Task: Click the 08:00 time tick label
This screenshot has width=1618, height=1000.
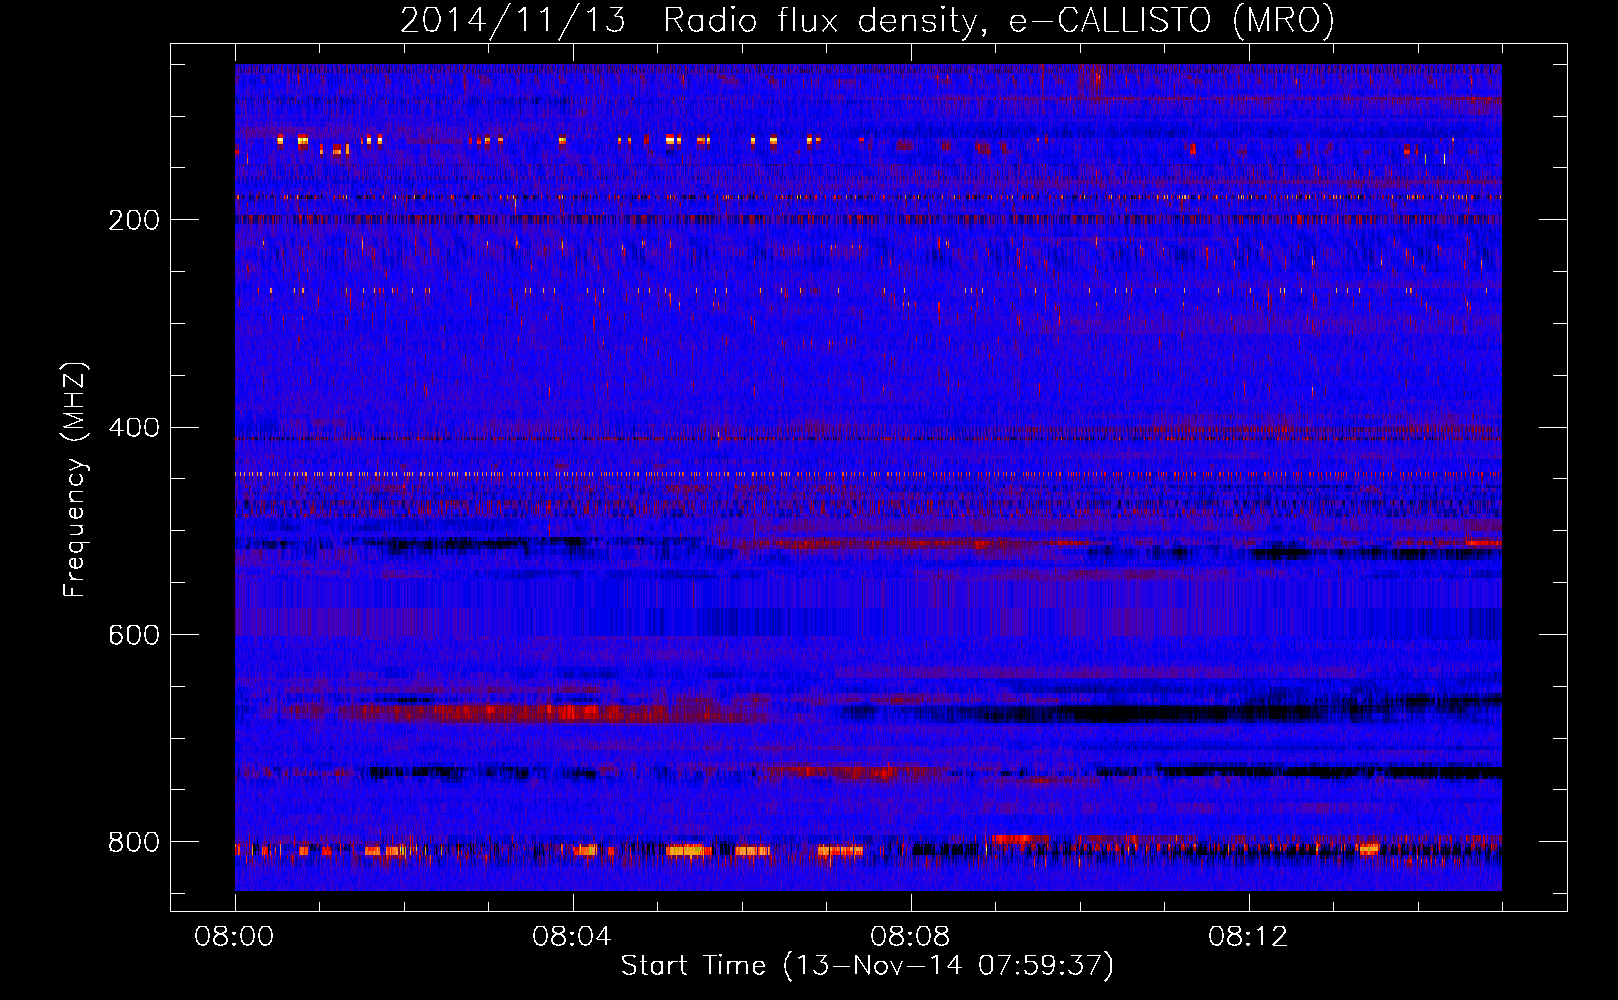Action: pyautogui.click(x=234, y=937)
